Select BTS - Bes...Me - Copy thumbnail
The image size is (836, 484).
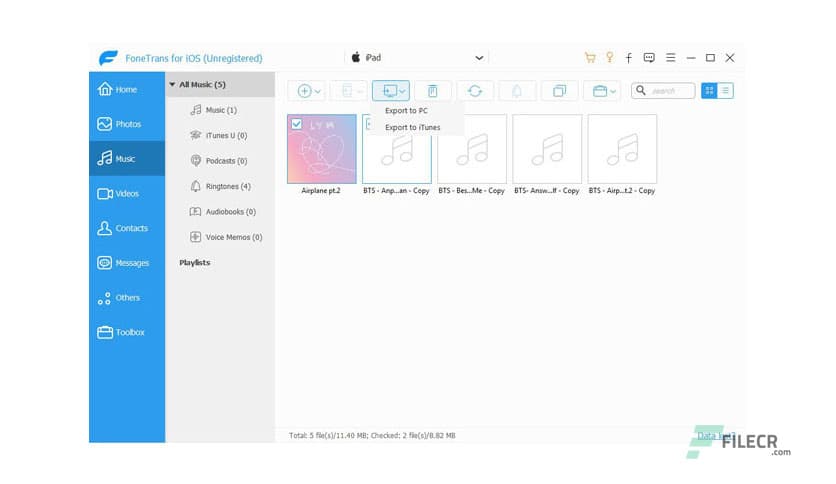tap(472, 149)
